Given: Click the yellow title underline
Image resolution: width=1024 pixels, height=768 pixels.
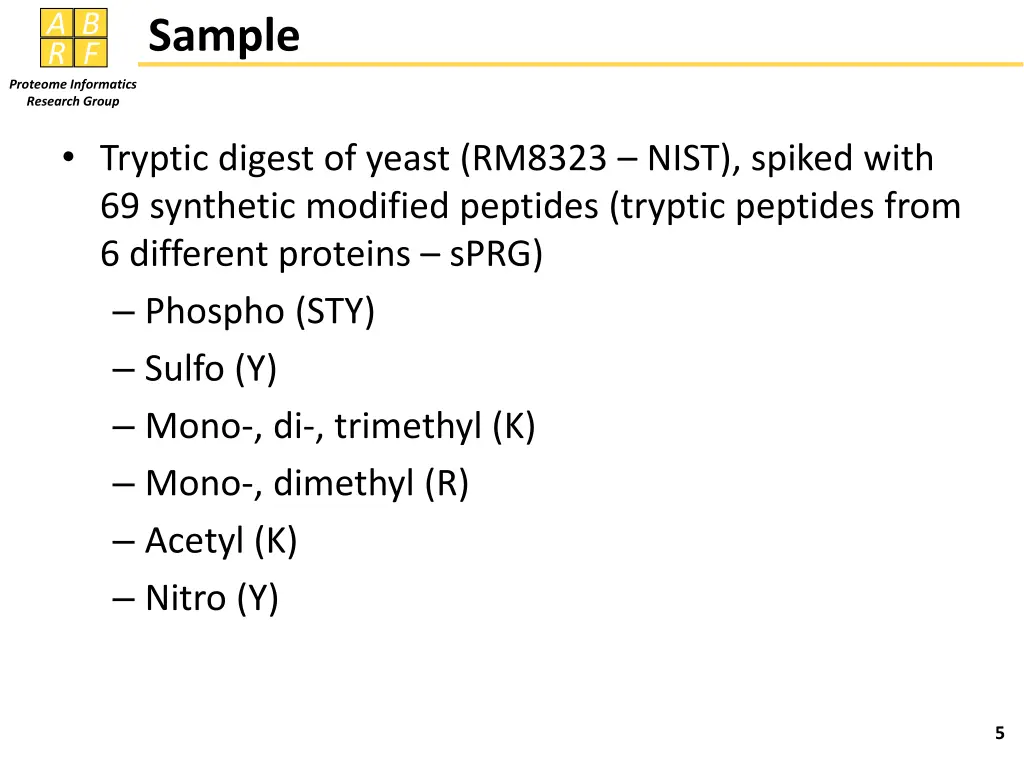Looking at the screenshot, I should [x=580, y=64].
